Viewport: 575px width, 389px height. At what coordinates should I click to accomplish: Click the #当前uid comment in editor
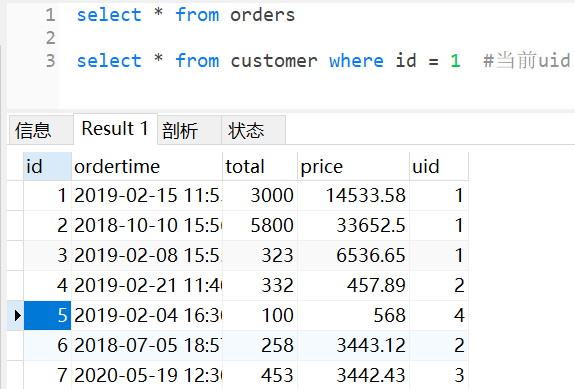point(527,61)
